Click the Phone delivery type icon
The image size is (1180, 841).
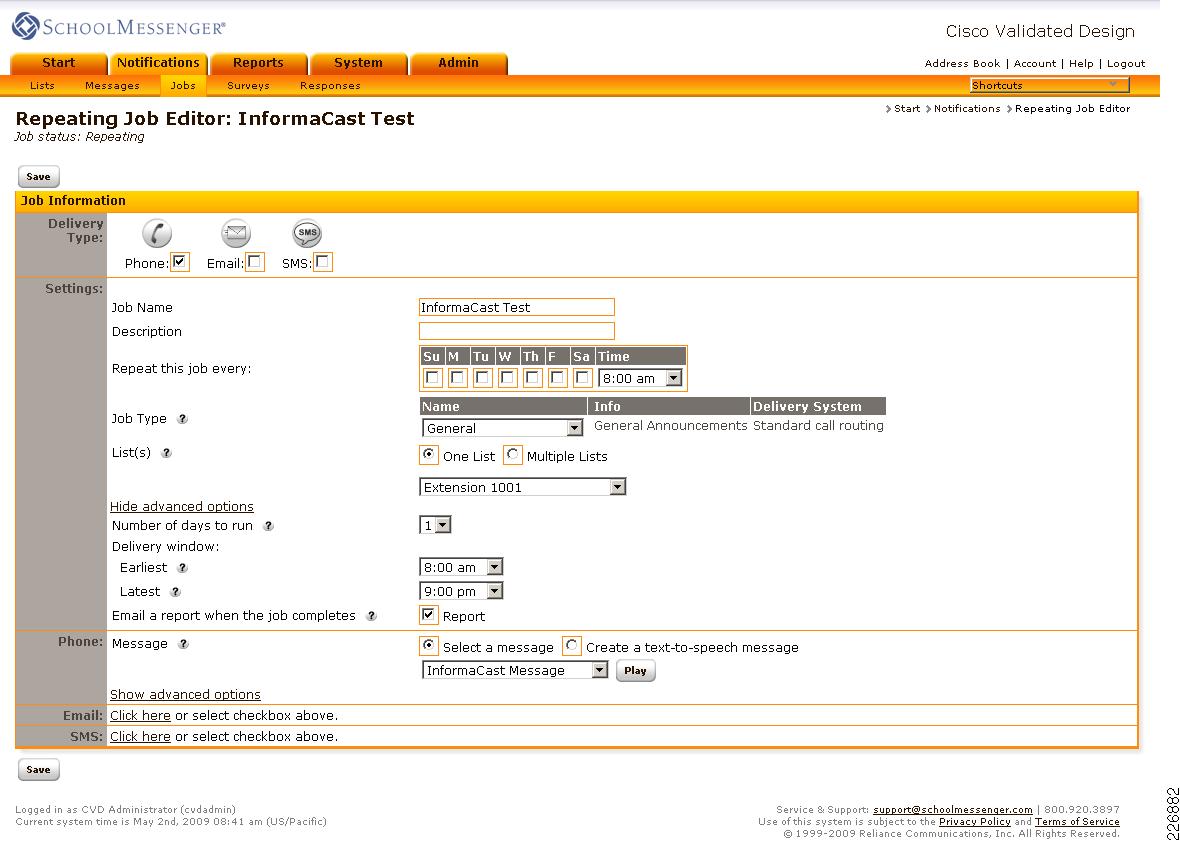click(157, 233)
